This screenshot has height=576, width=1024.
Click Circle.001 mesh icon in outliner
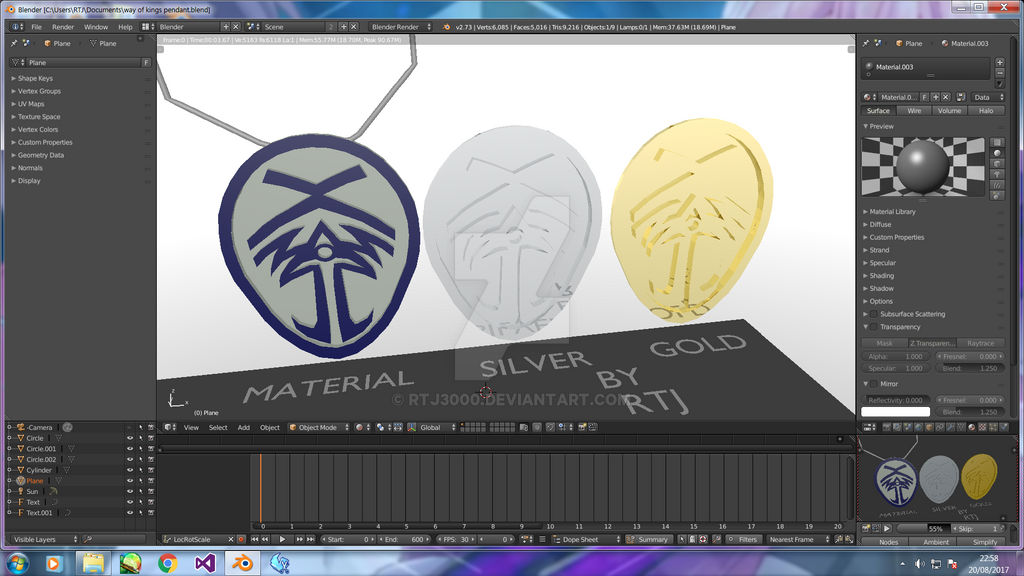[x=21, y=449]
